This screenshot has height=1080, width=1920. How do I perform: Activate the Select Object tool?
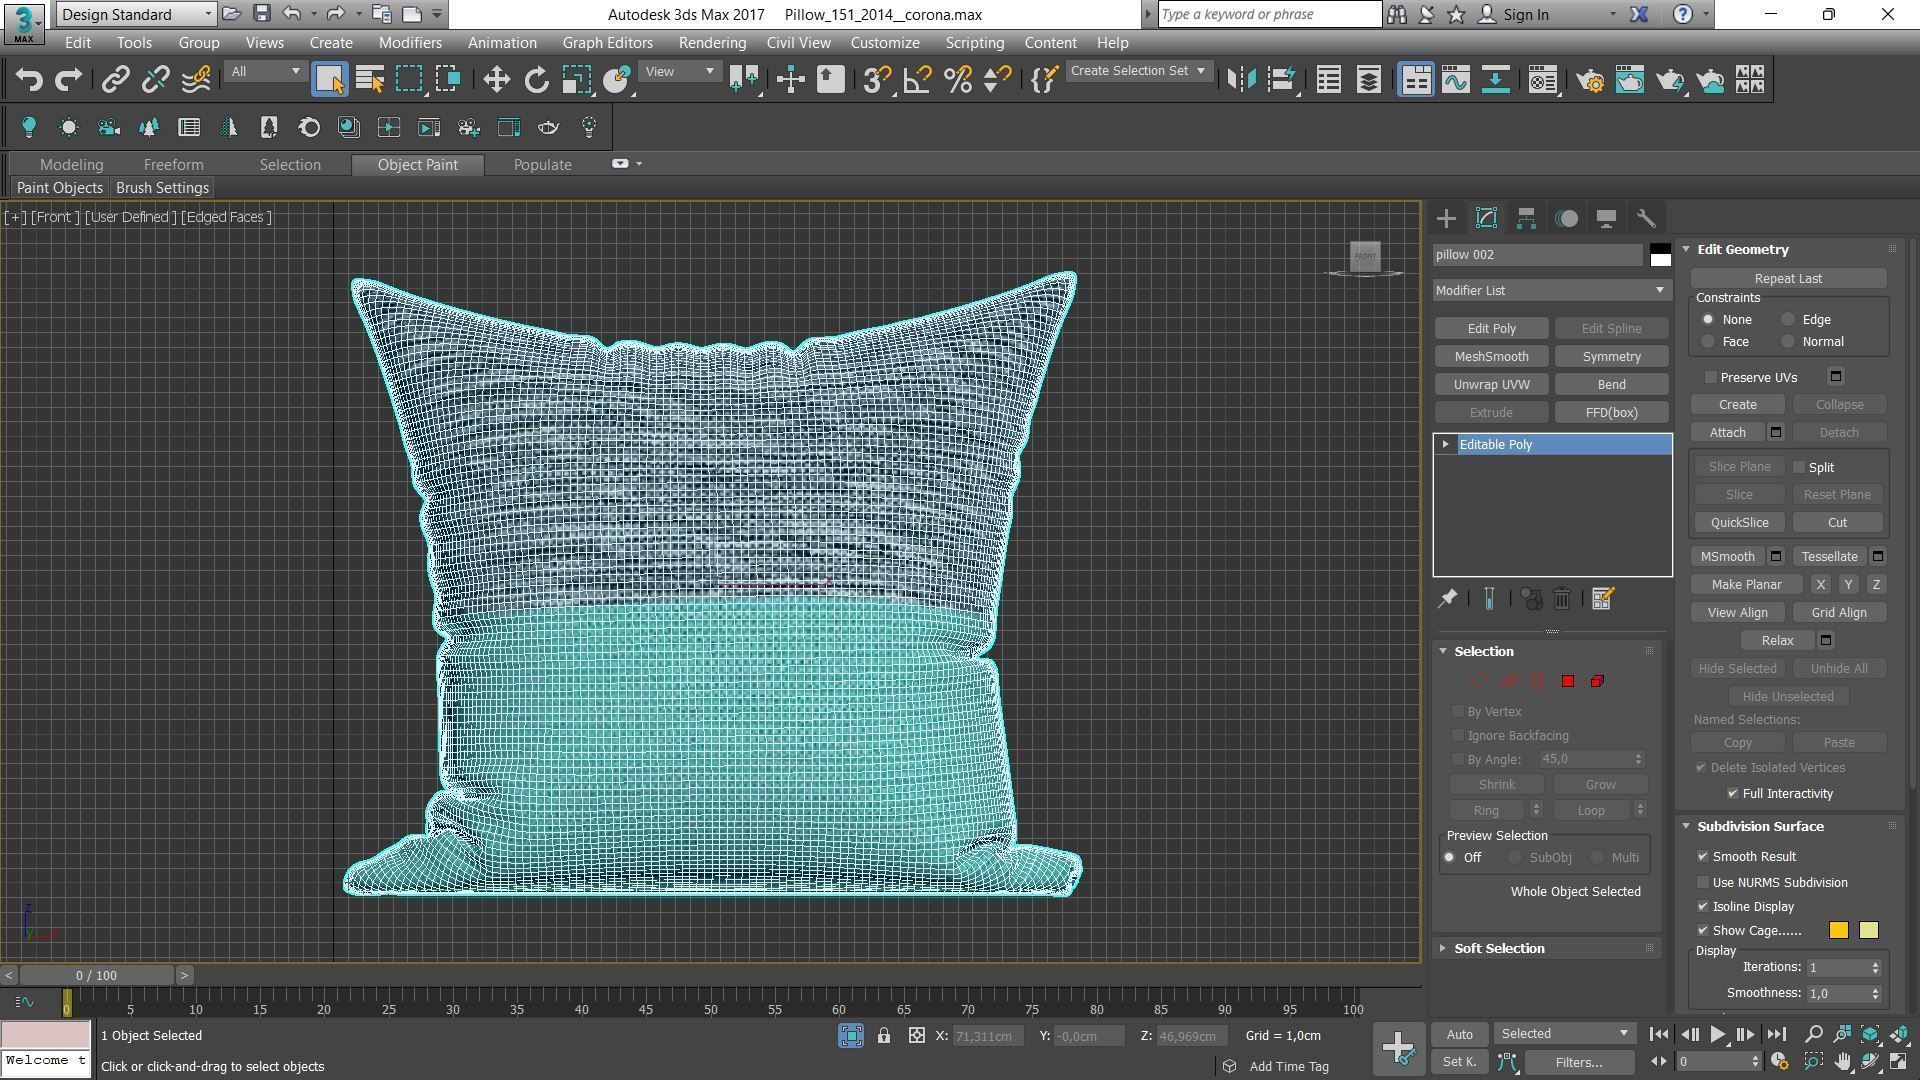point(329,80)
